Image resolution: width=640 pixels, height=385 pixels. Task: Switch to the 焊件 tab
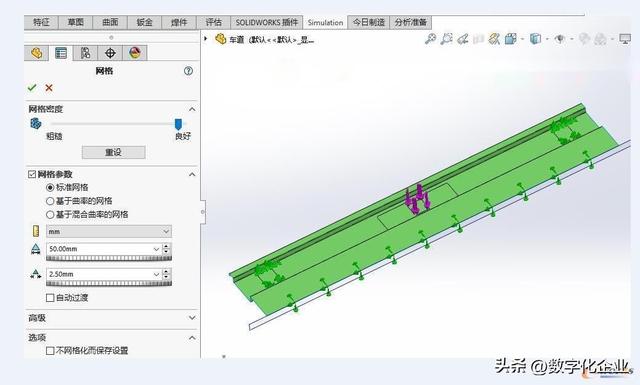179,22
